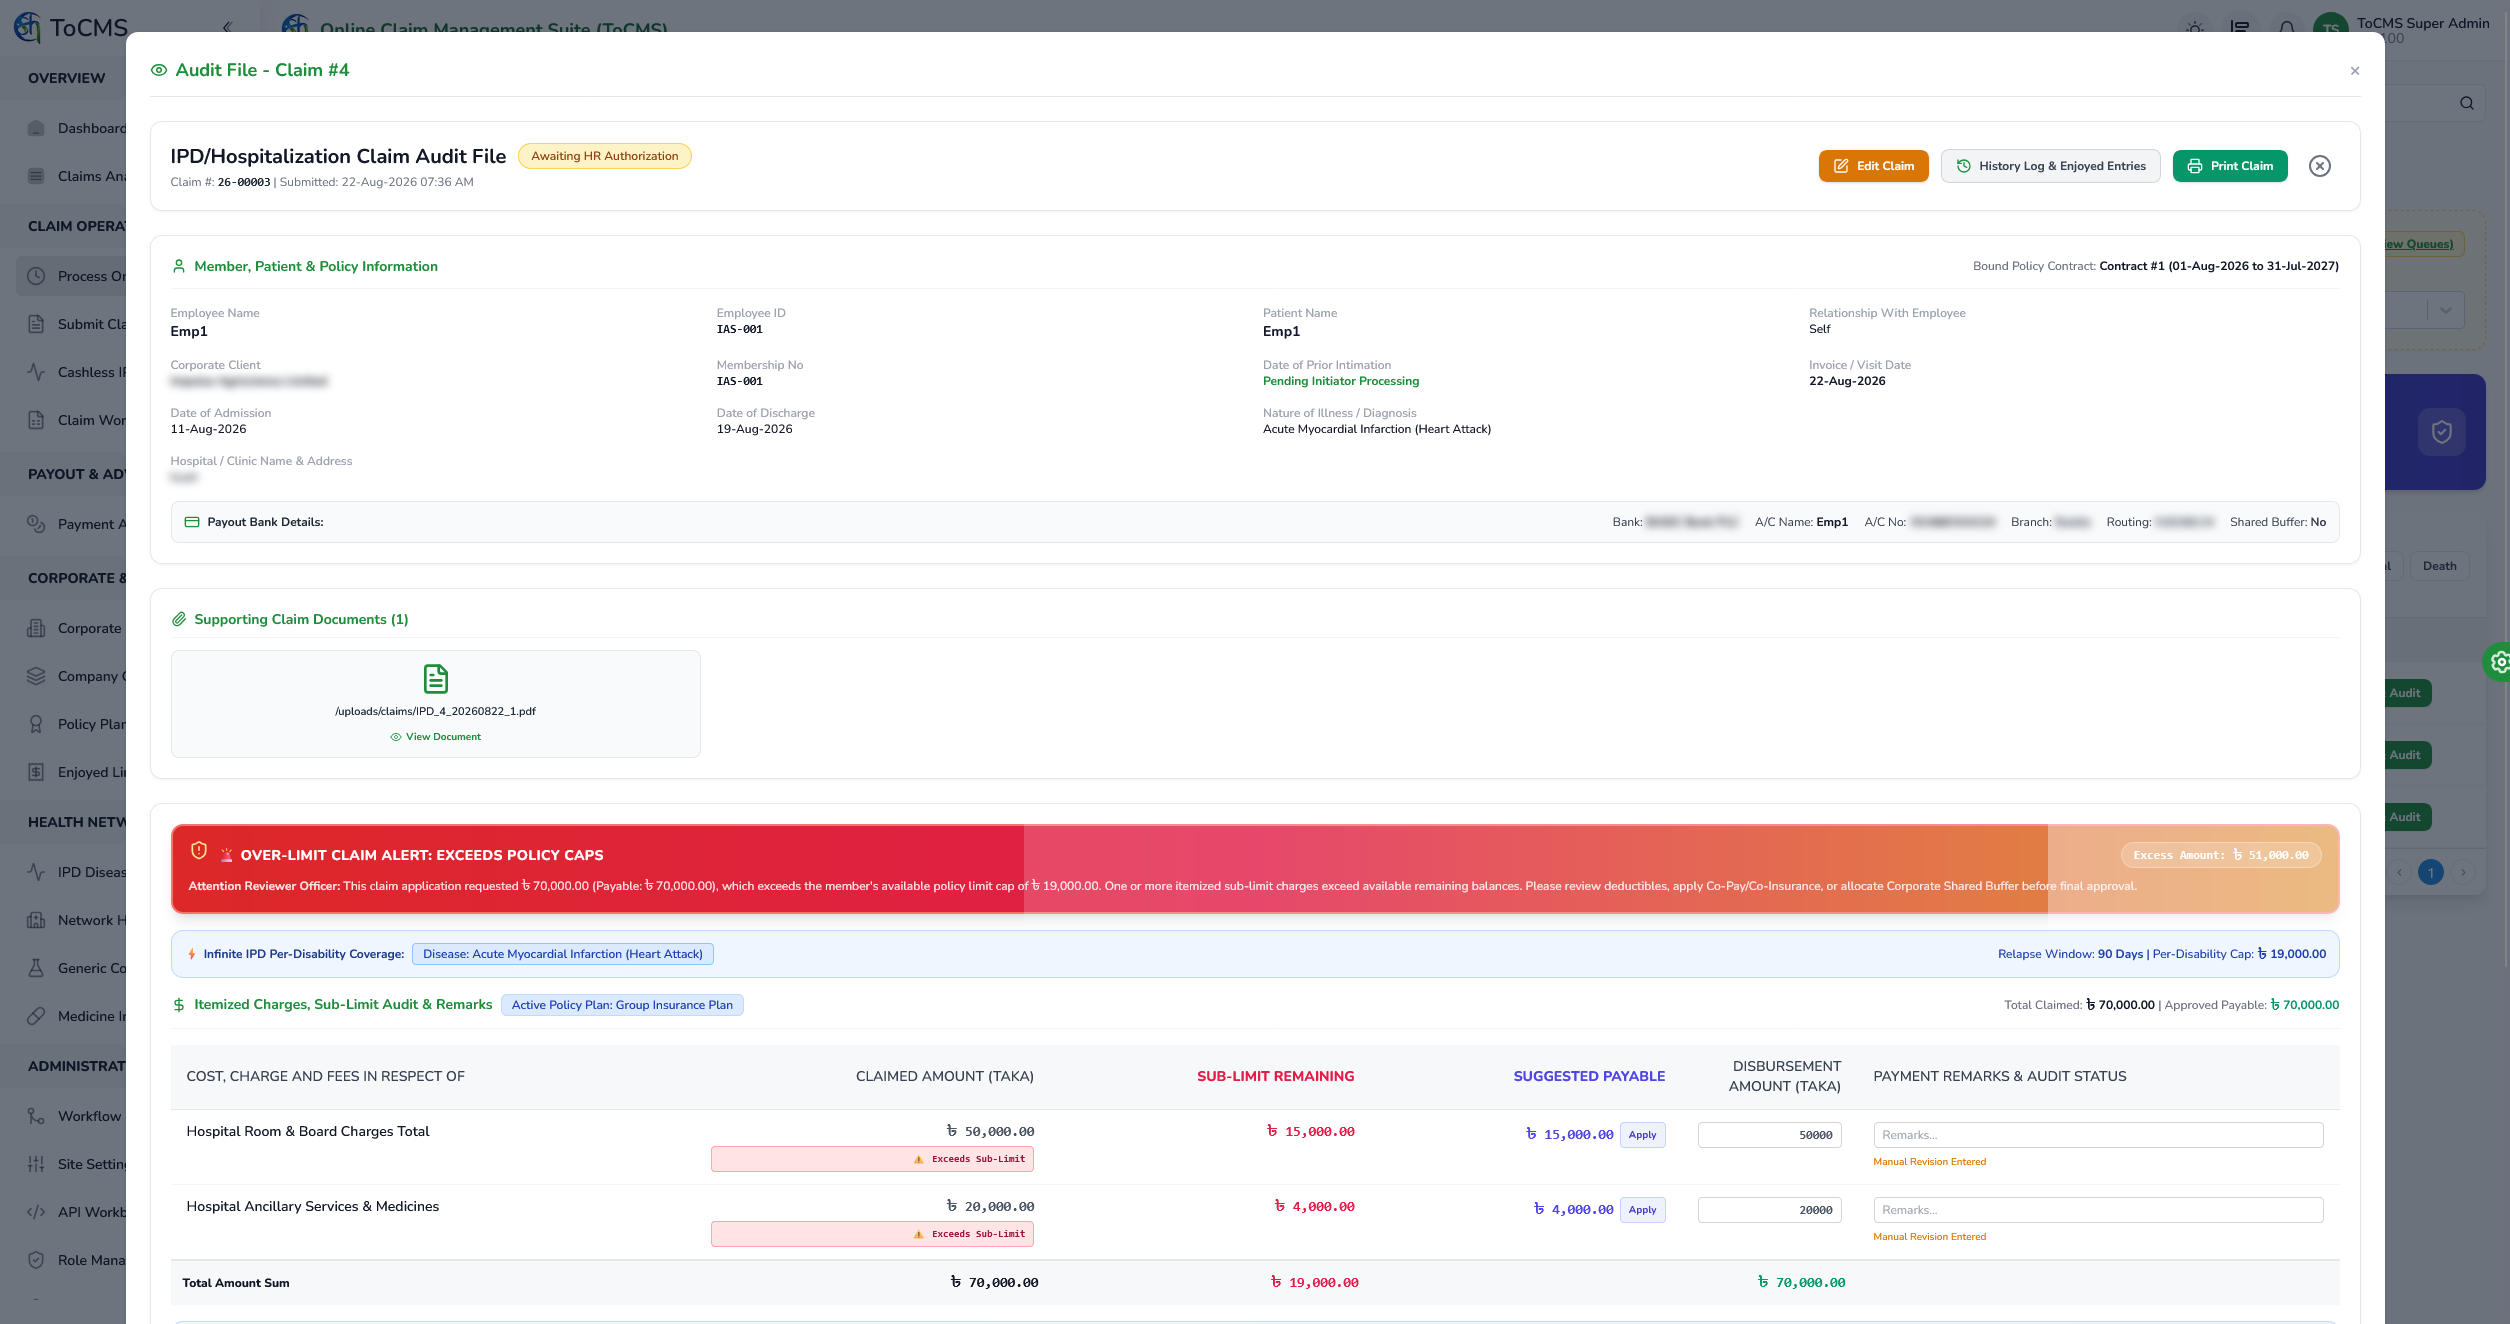Click the shield icon on blue card
This screenshot has width=2510, height=1324.
tap(2441, 432)
